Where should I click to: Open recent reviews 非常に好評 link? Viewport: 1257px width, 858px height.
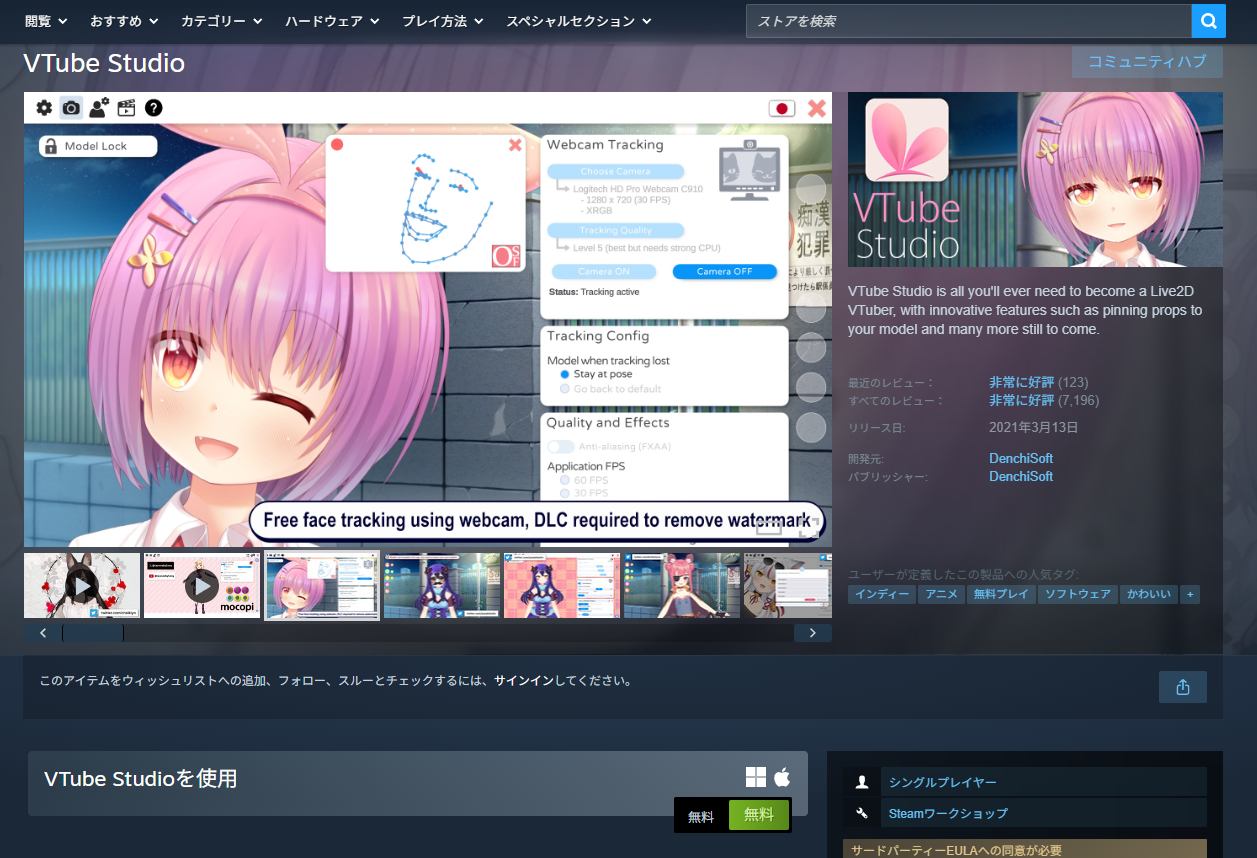pos(1022,382)
